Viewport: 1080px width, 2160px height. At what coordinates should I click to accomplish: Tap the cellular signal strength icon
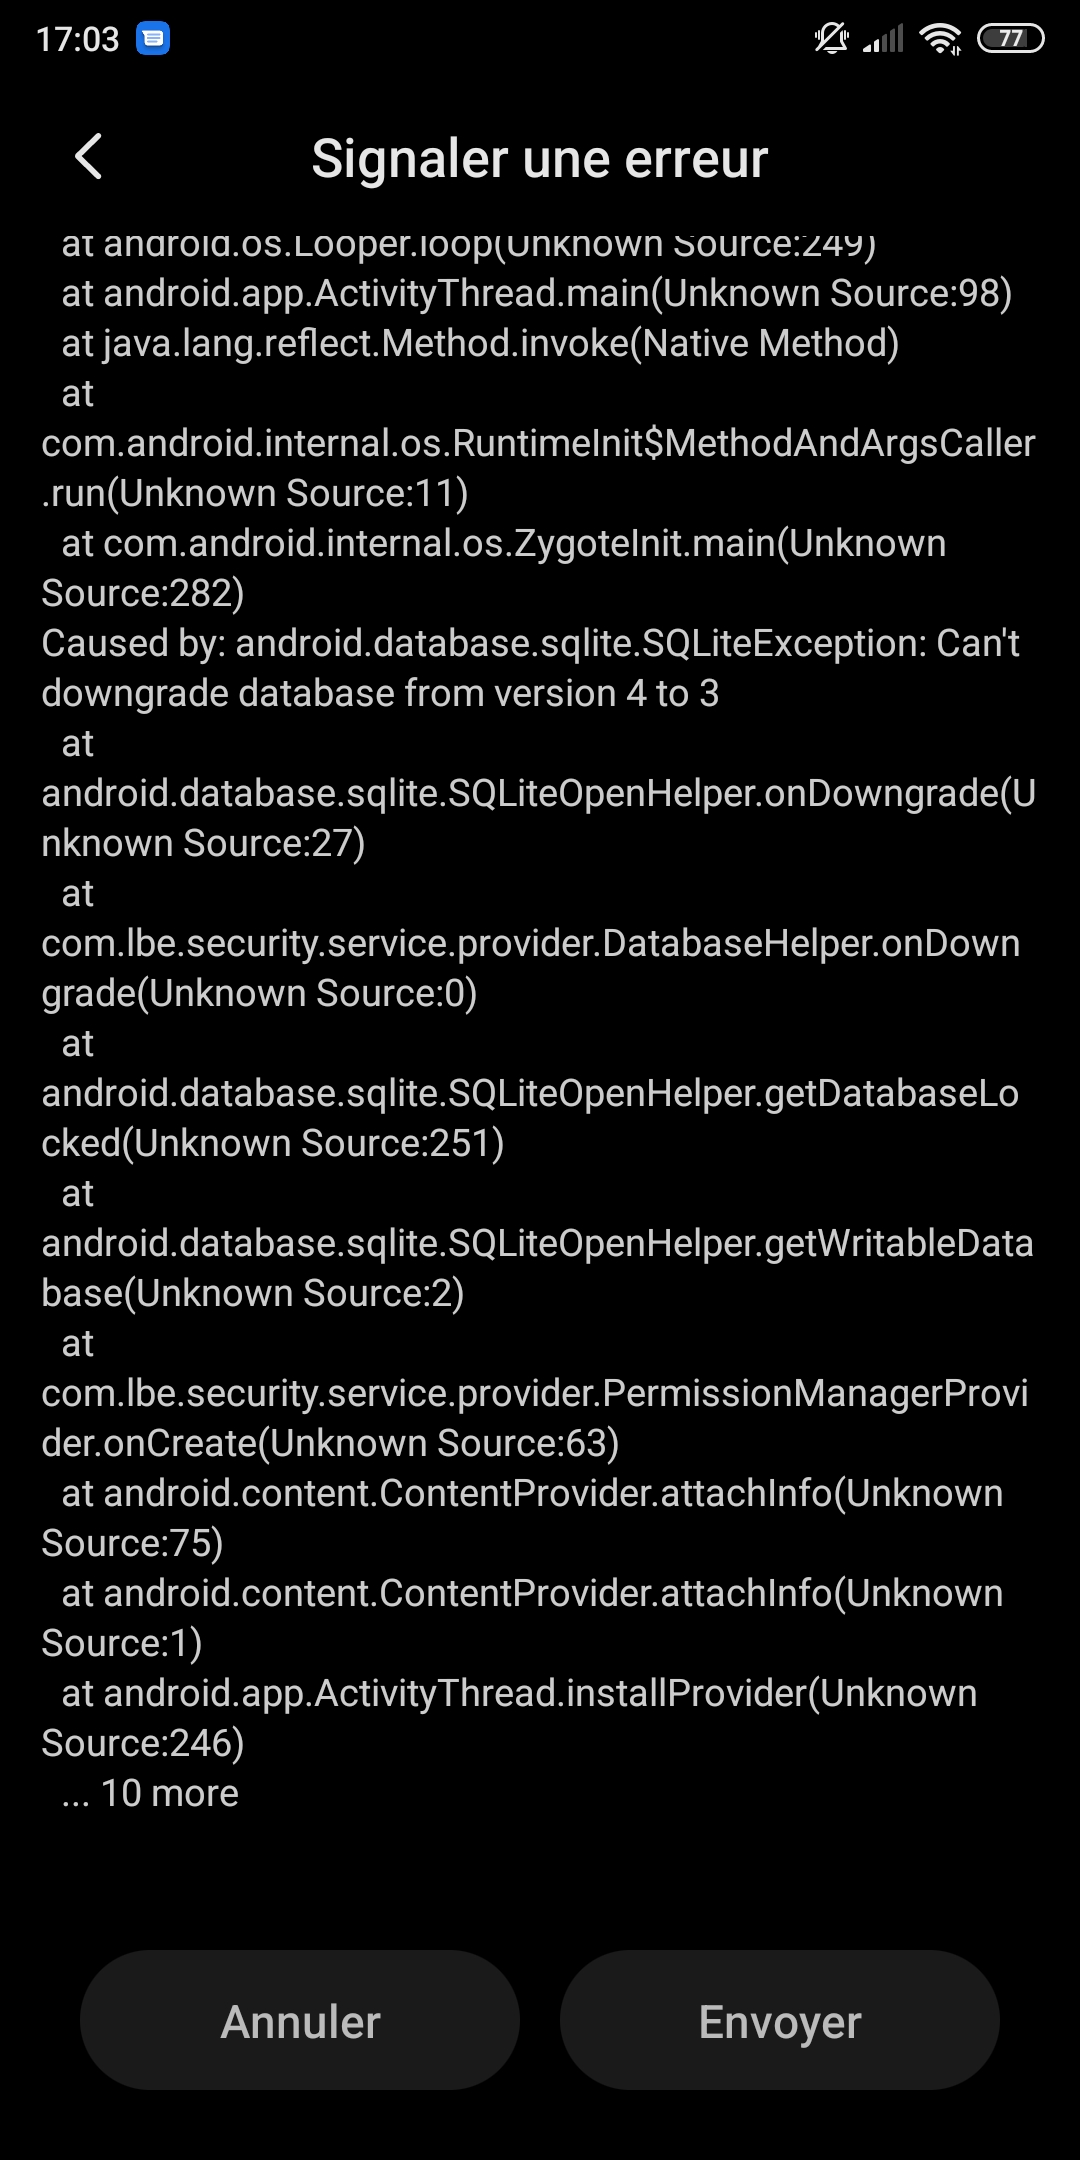pyautogui.click(x=883, y=38)
